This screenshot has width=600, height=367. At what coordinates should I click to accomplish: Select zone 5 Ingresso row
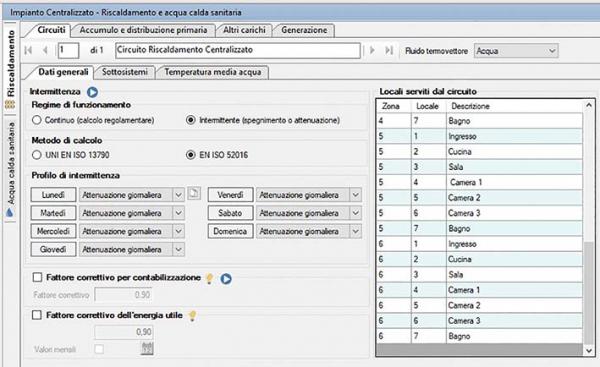(480, 136)
